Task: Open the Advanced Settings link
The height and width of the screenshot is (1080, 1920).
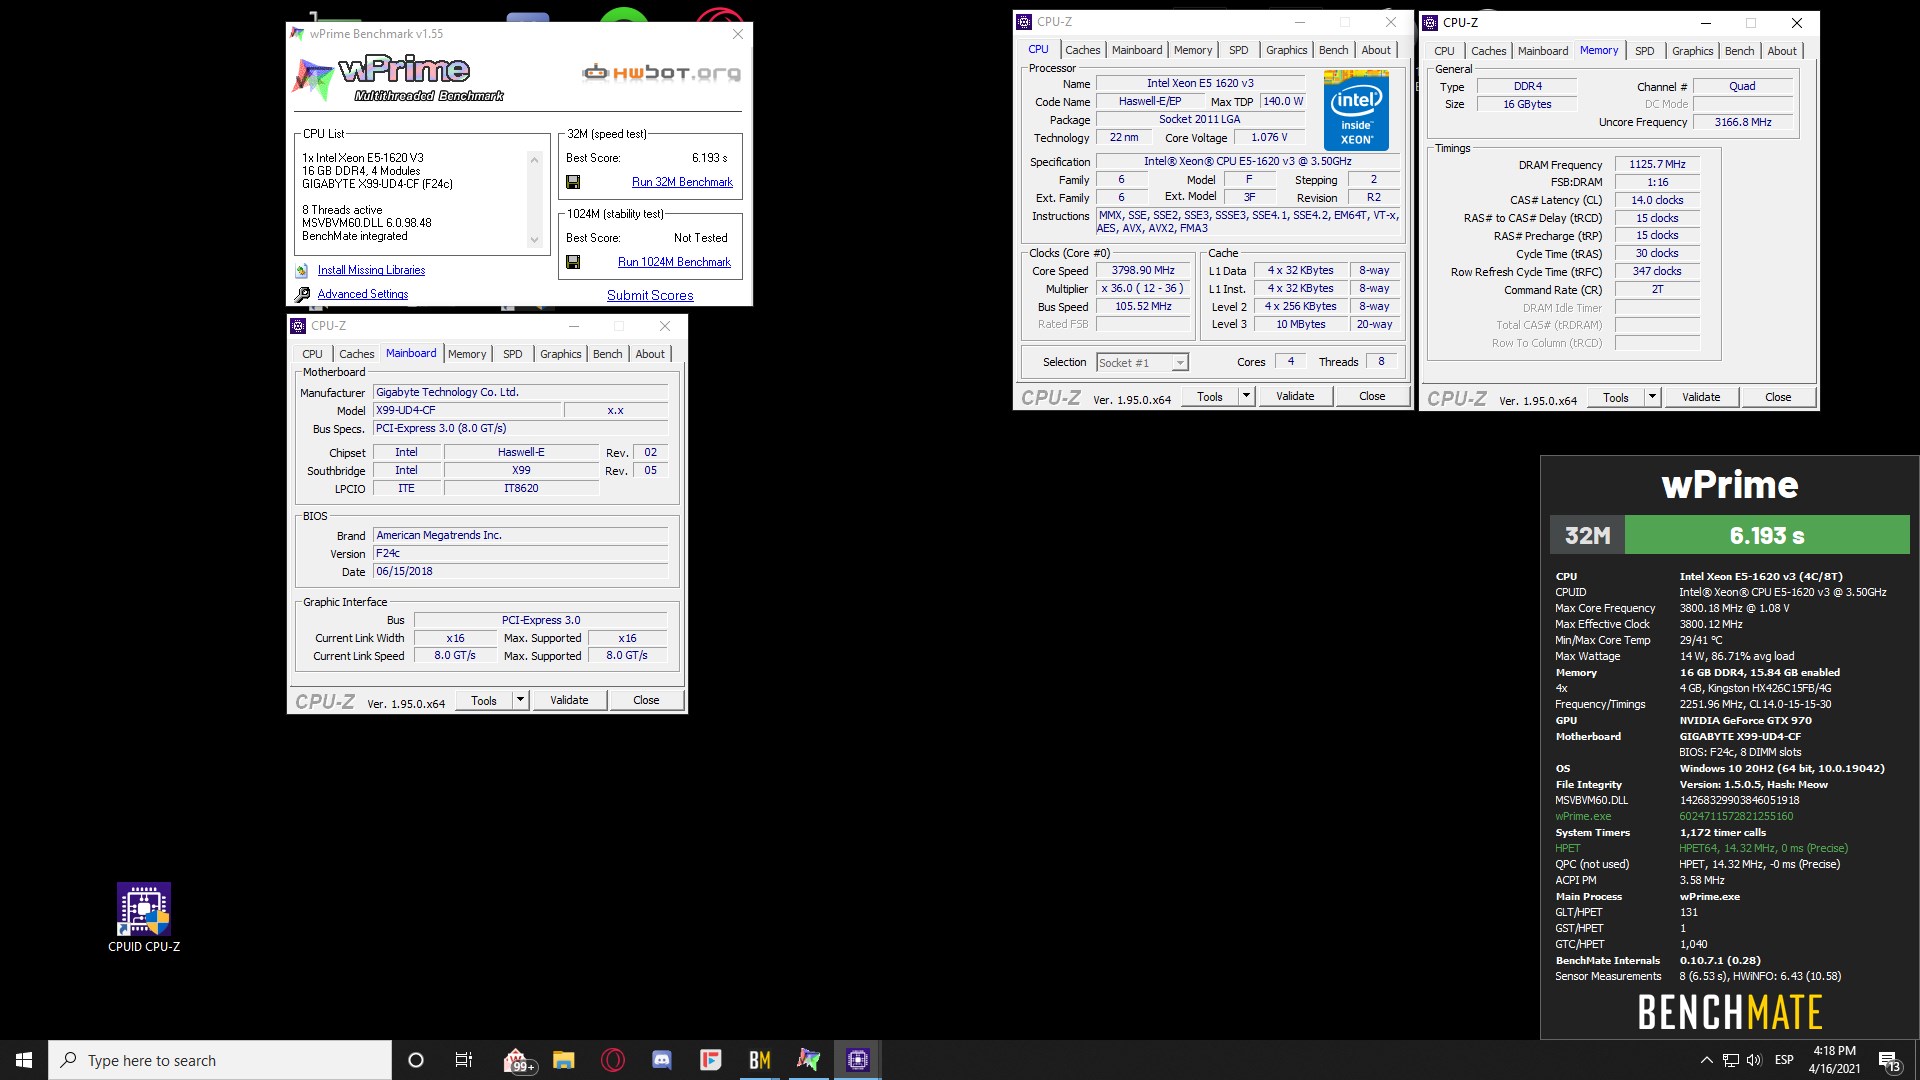Action: [x=362, y=294]
